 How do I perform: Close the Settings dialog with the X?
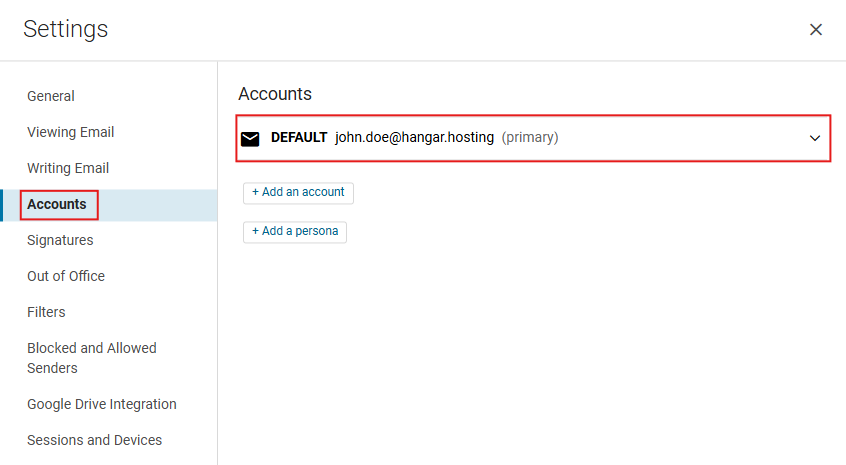[x=816, y=29]
